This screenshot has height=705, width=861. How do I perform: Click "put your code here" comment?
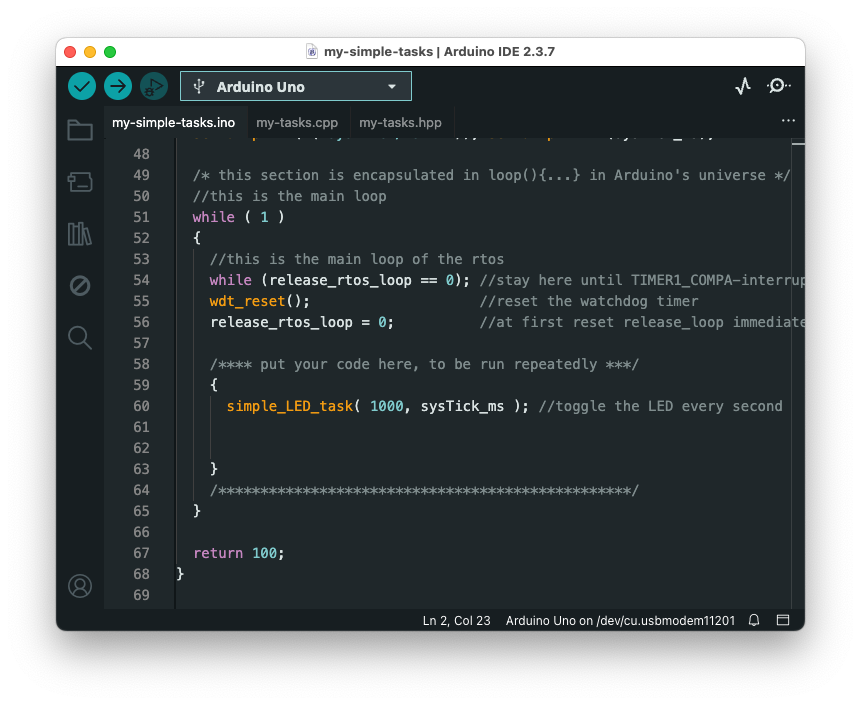[424, 365]
